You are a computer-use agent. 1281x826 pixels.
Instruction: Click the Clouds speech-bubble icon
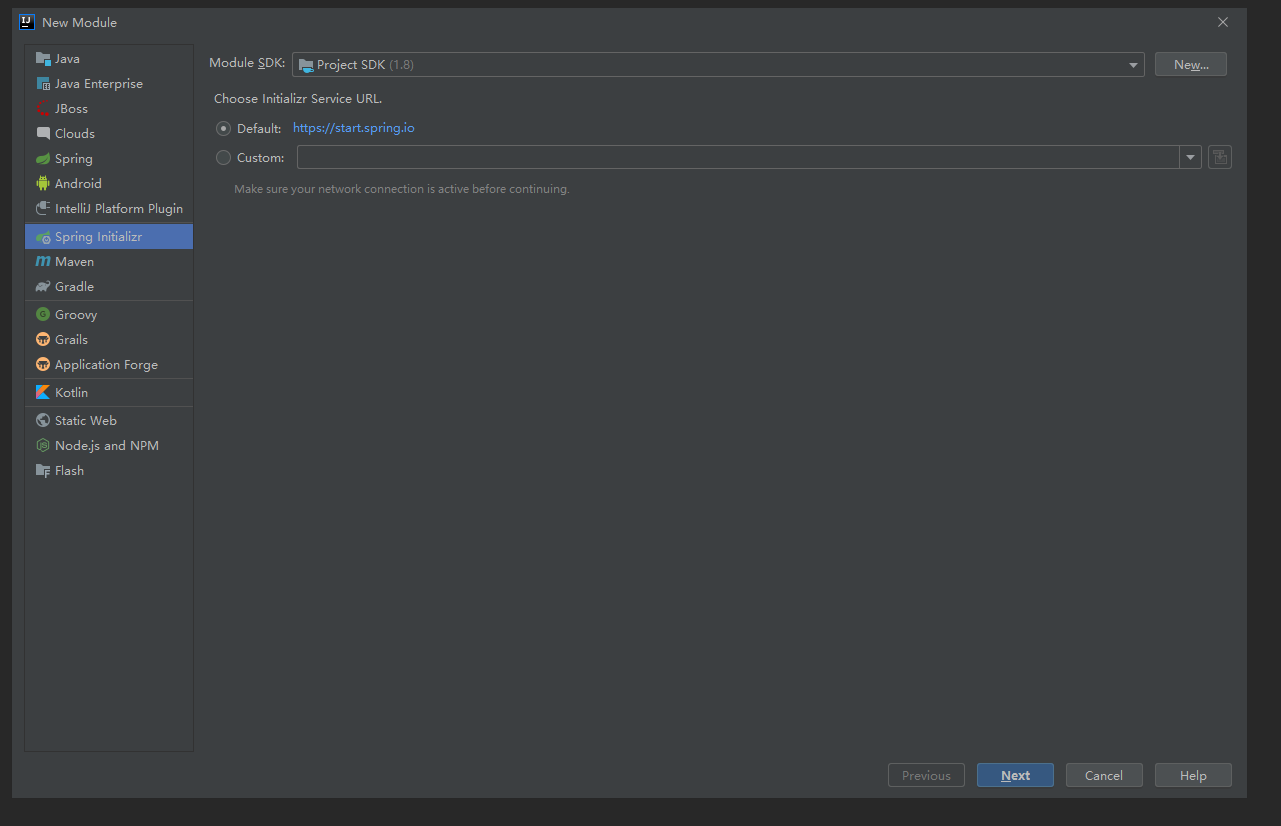[43, 133]
